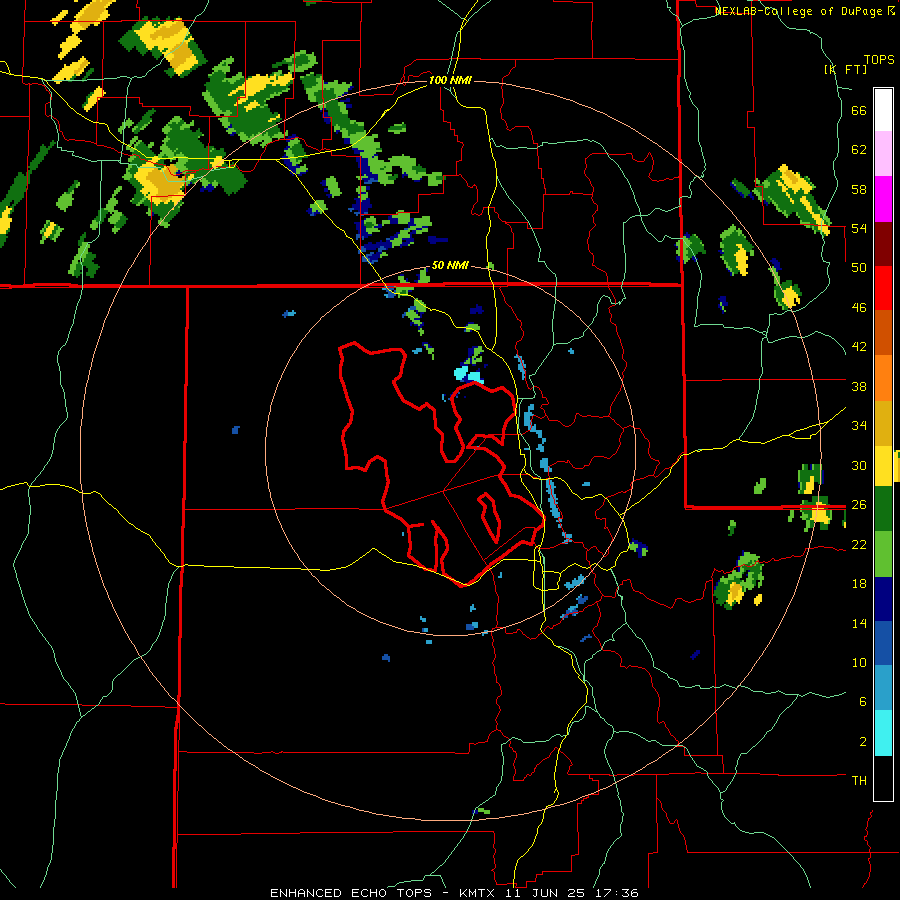Pick the cyan legend swatch
This screenshot has width=900, height=900.
tap(883, 733)
